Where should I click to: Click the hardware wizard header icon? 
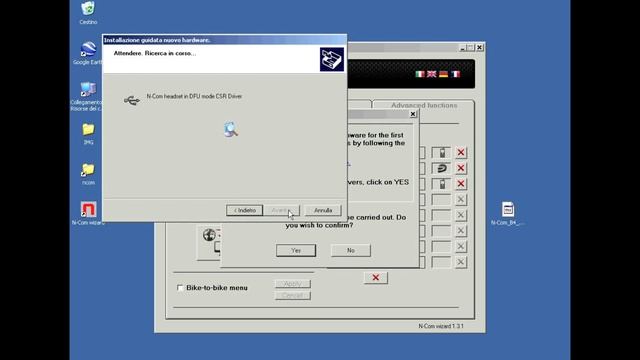pyautogui.click(x=331, y=60)
